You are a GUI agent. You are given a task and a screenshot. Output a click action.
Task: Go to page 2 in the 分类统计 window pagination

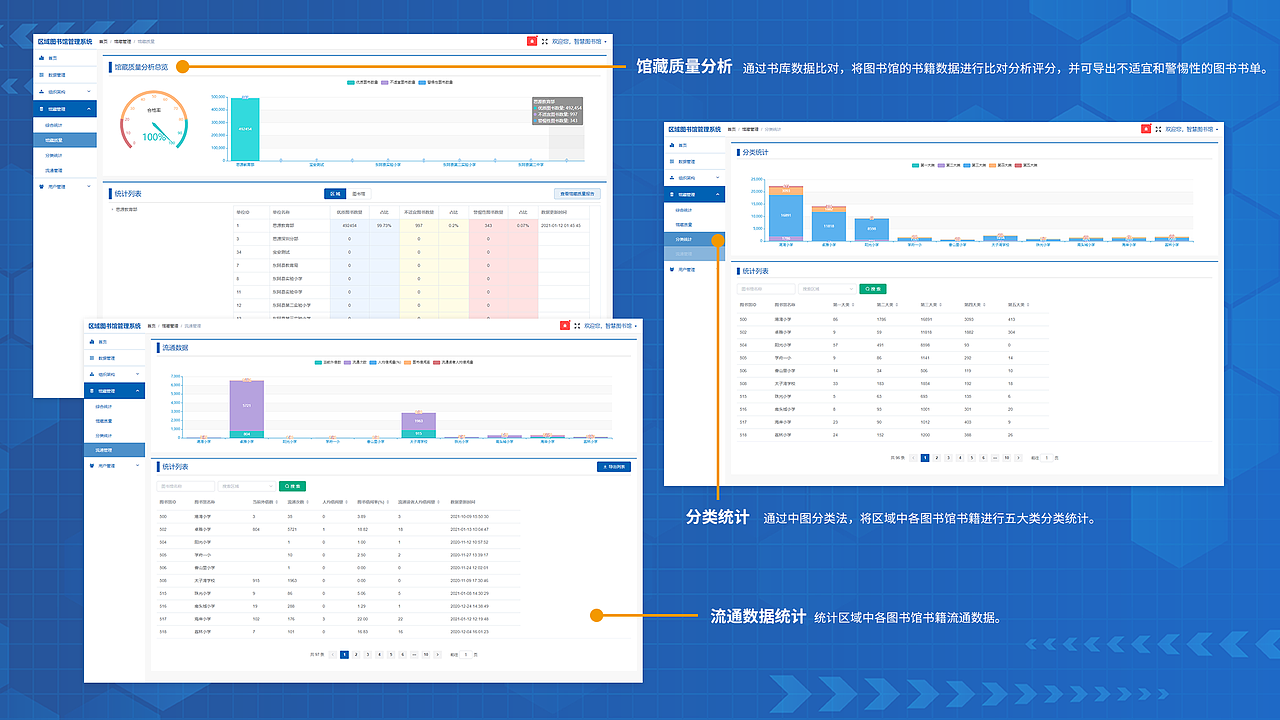(x=936, y=458)
